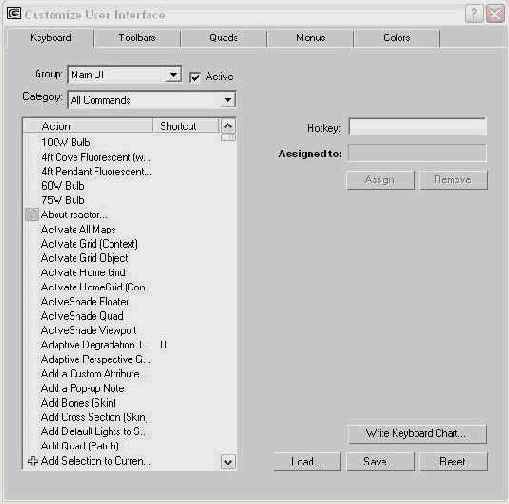This screenshot has width=509, height=504.
Task: Select Add a Custom Attribute action
Action: (x=90, y=374)
